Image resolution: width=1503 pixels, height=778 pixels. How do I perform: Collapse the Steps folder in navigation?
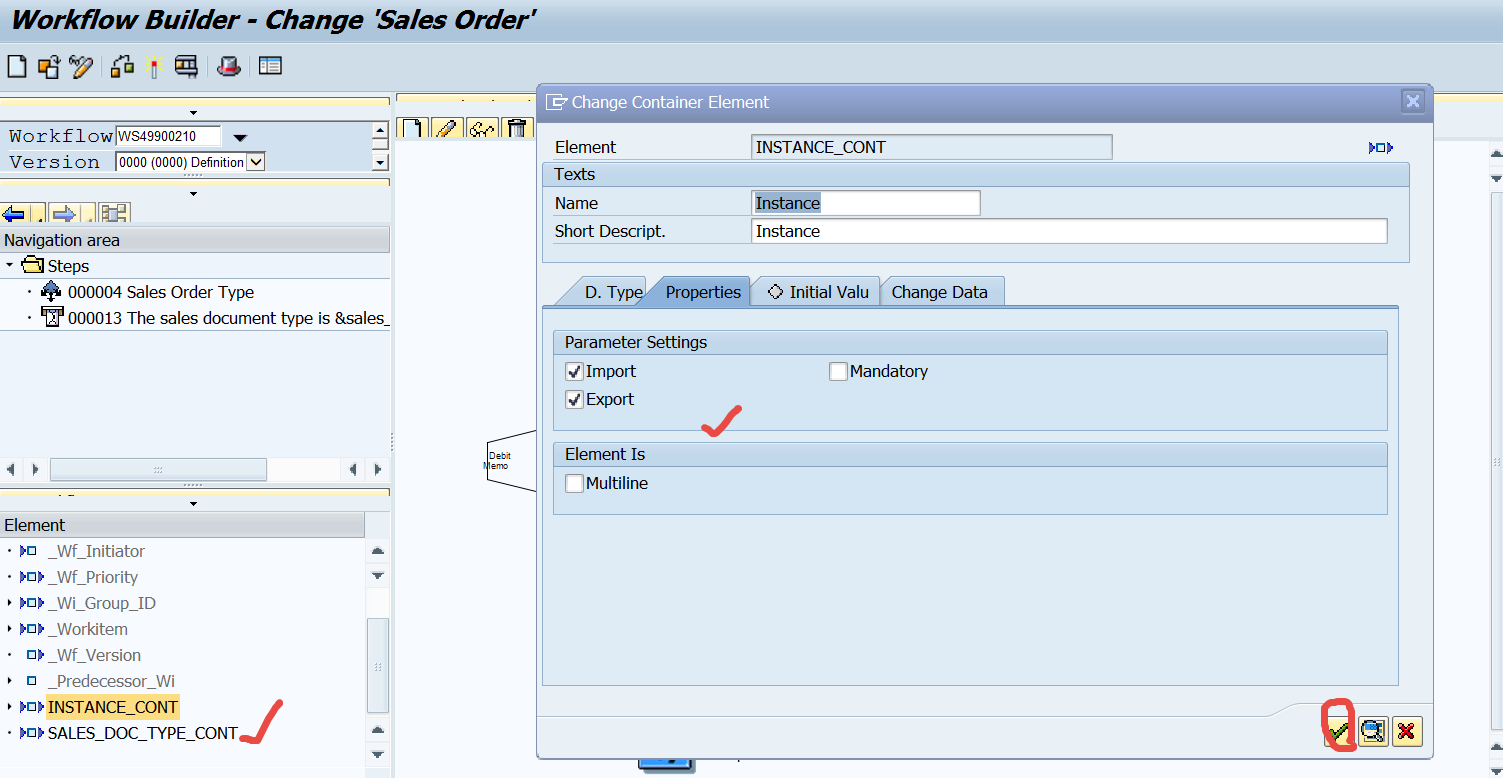(x=10, y=266)
